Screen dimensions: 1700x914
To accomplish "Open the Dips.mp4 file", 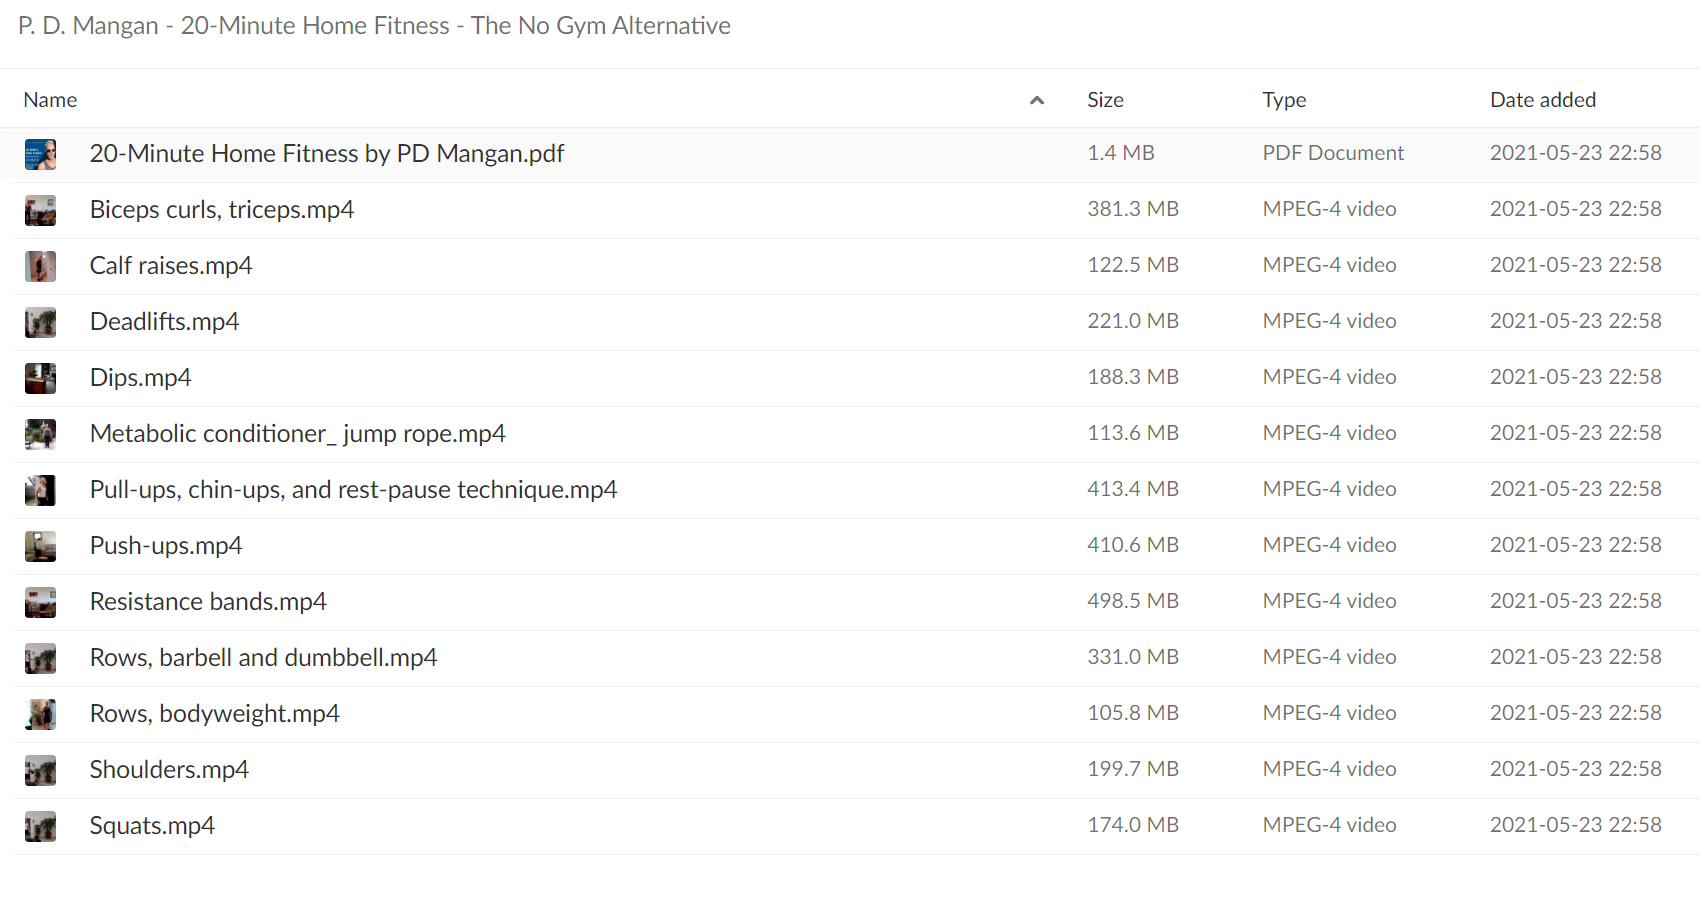I will point(141,377).
